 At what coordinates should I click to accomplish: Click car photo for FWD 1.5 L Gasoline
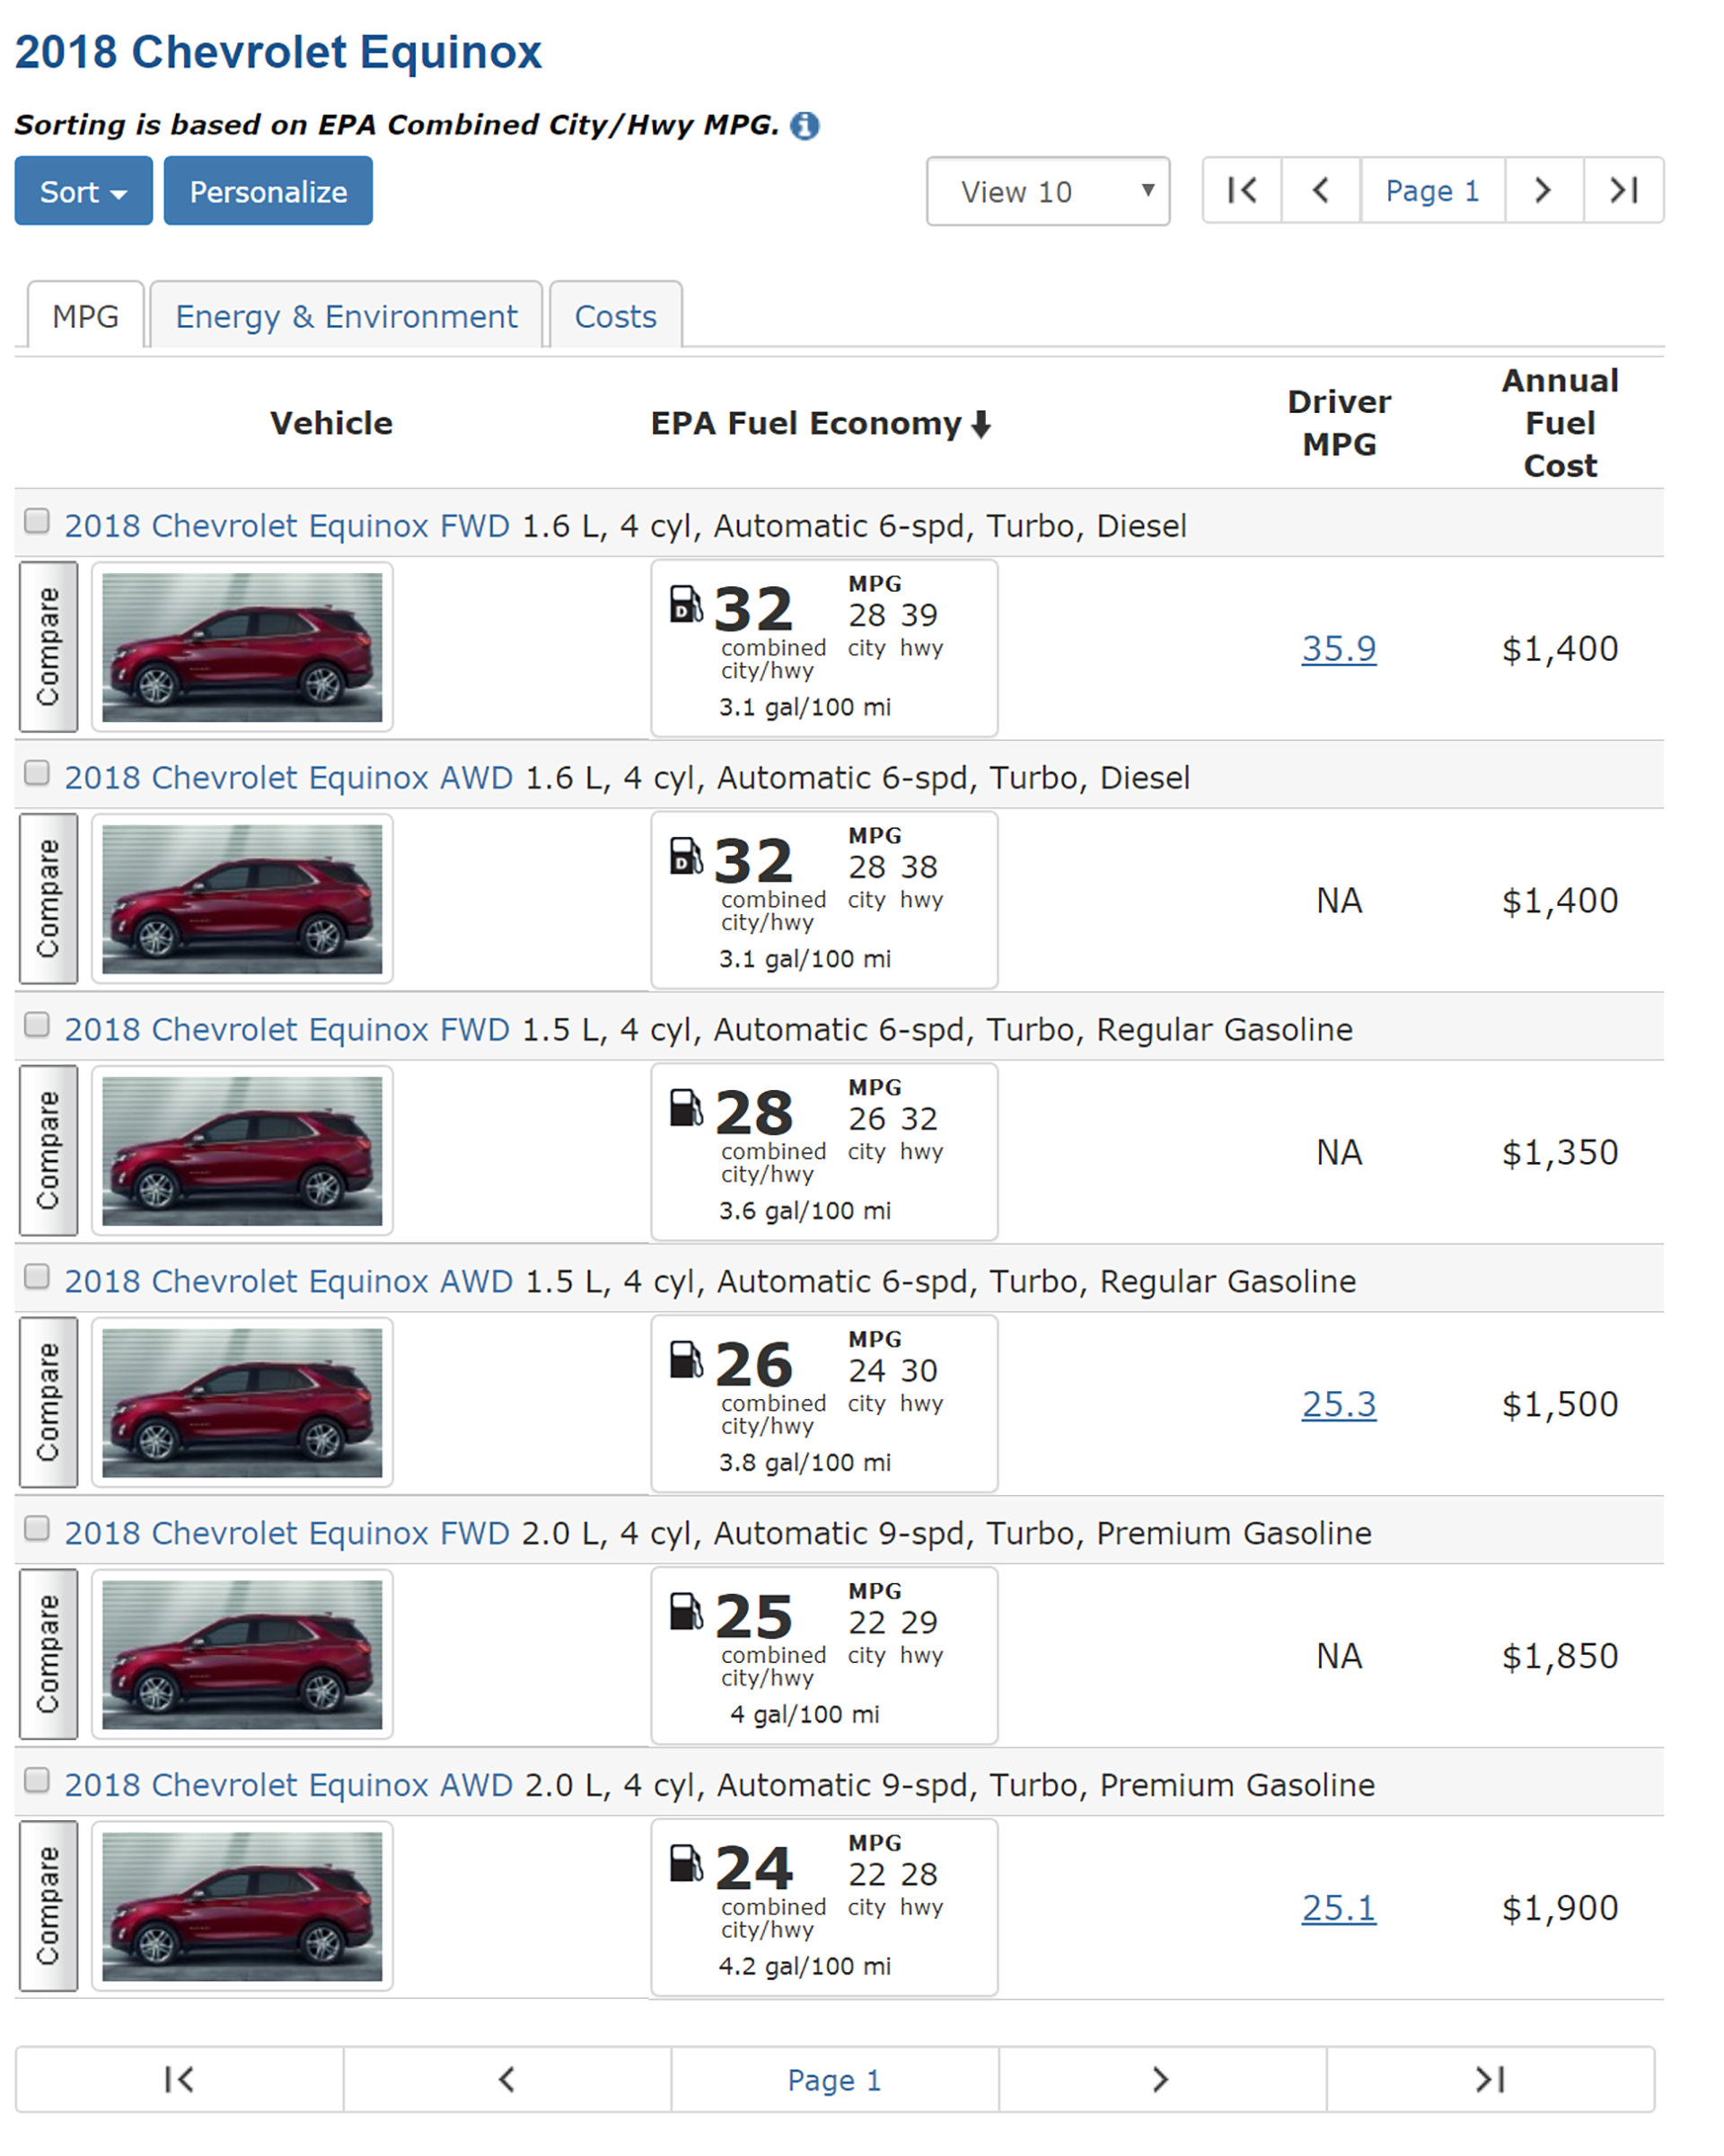(x=242, y=1151)
